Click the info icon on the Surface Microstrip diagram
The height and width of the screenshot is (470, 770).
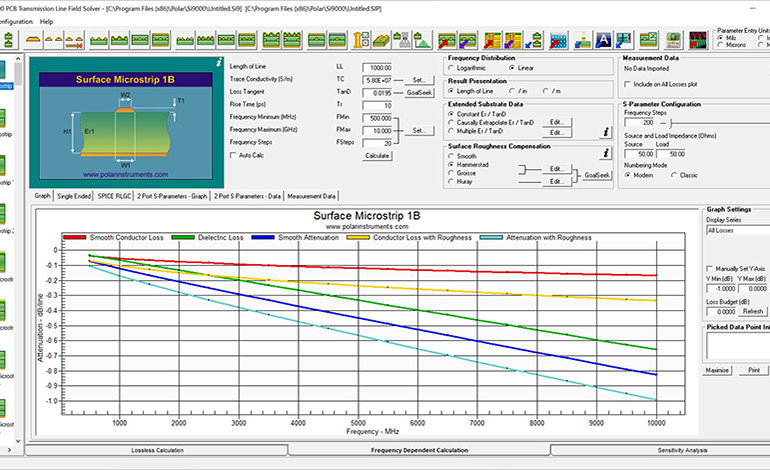tap(219, 62)
